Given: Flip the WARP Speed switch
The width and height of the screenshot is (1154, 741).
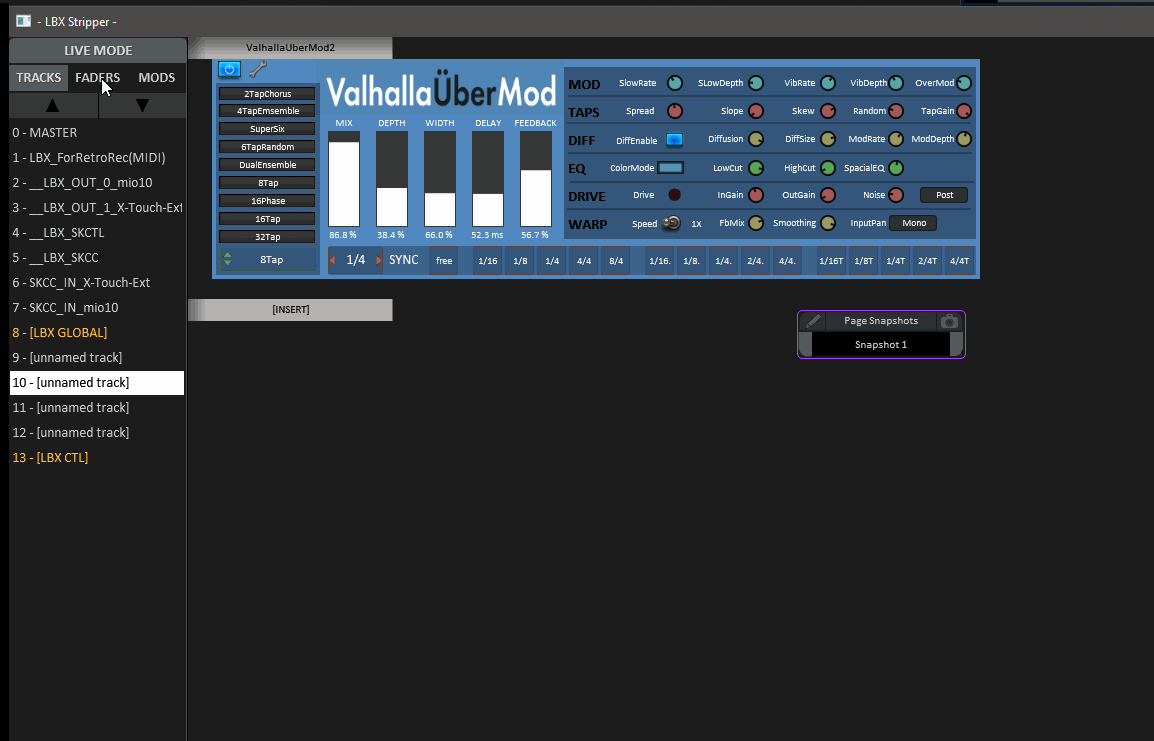Looking at the screenshot, I should [671, 223].
